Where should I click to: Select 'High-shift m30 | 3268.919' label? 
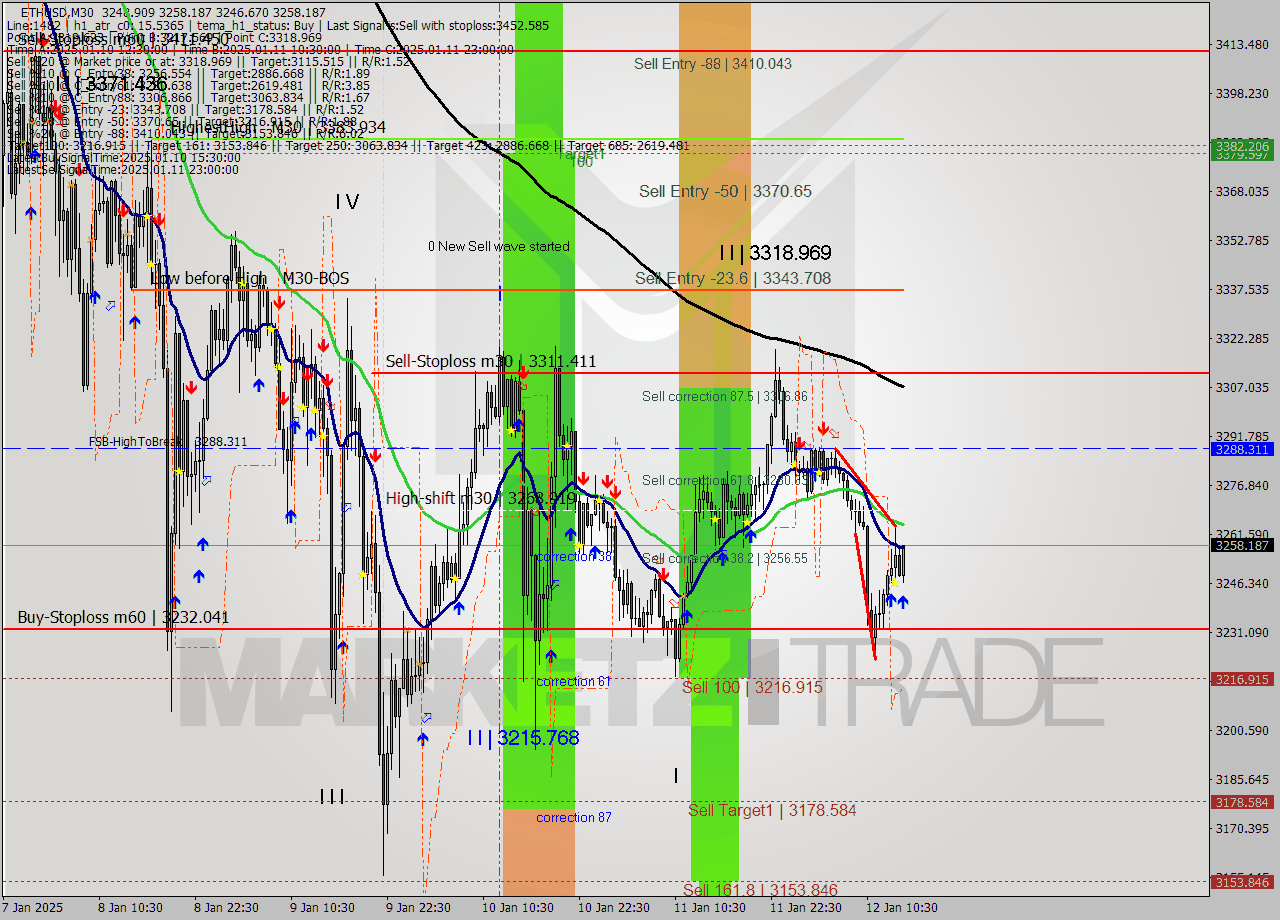tap(483, 498)
